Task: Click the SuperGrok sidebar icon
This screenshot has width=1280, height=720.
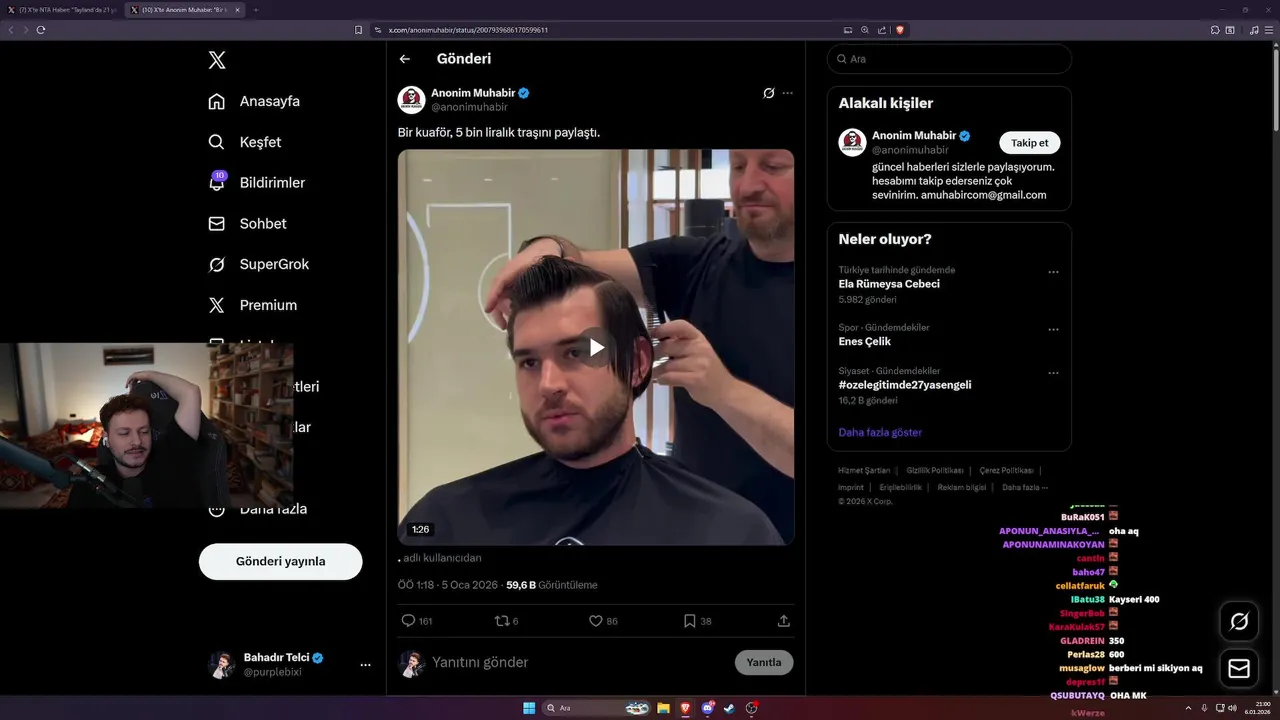Action: [x=216, y=264]
